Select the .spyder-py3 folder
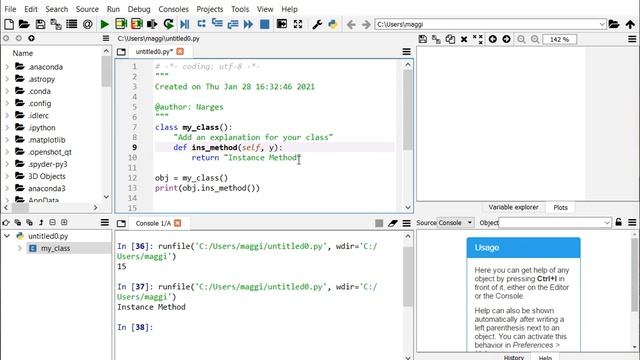The height and width of the screenshot is (360, 640). pyautogui.click(x=48, y=164)
